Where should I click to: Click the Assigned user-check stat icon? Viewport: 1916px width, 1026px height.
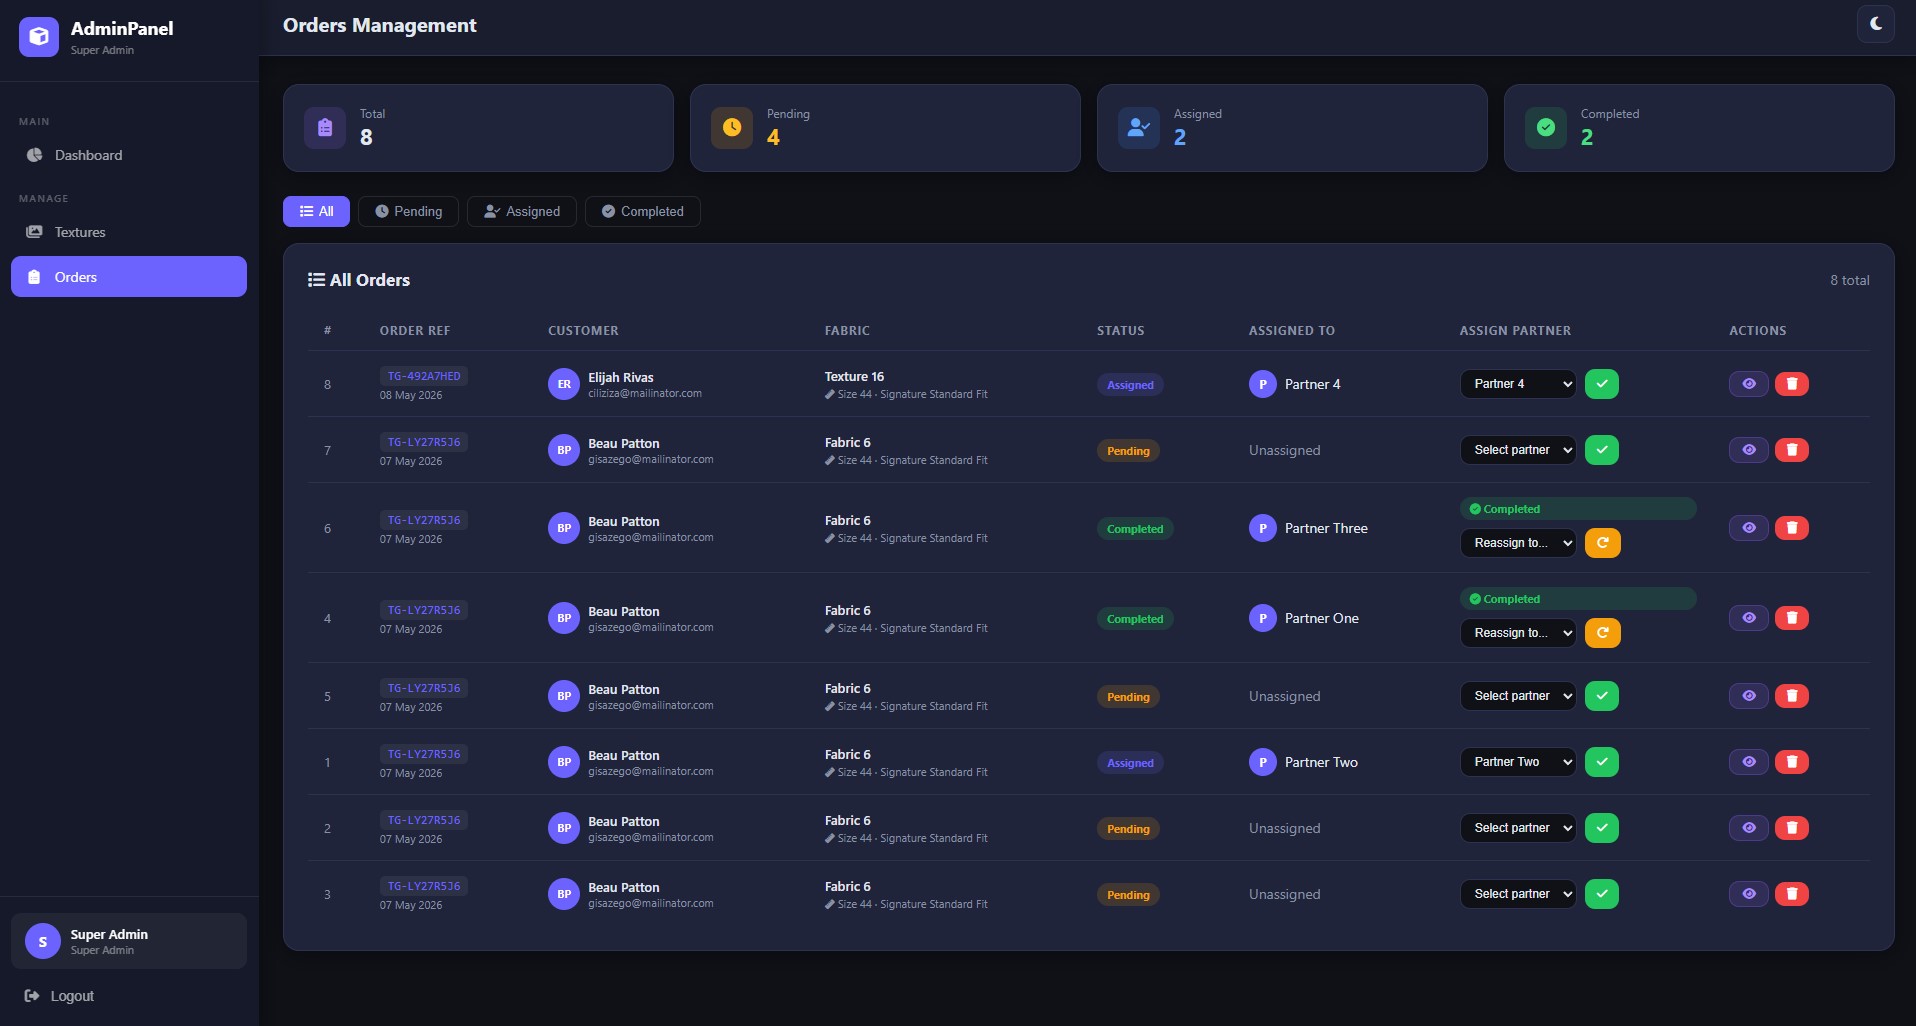tap(1139, 128)
